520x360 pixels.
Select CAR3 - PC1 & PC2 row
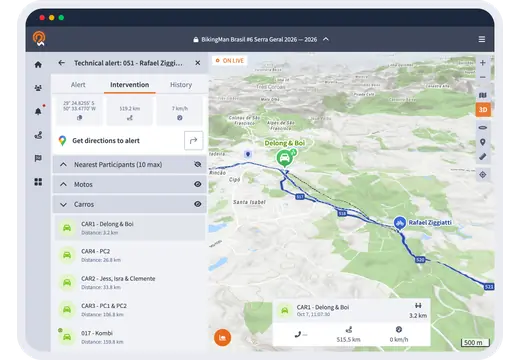(x=130, y=310)
